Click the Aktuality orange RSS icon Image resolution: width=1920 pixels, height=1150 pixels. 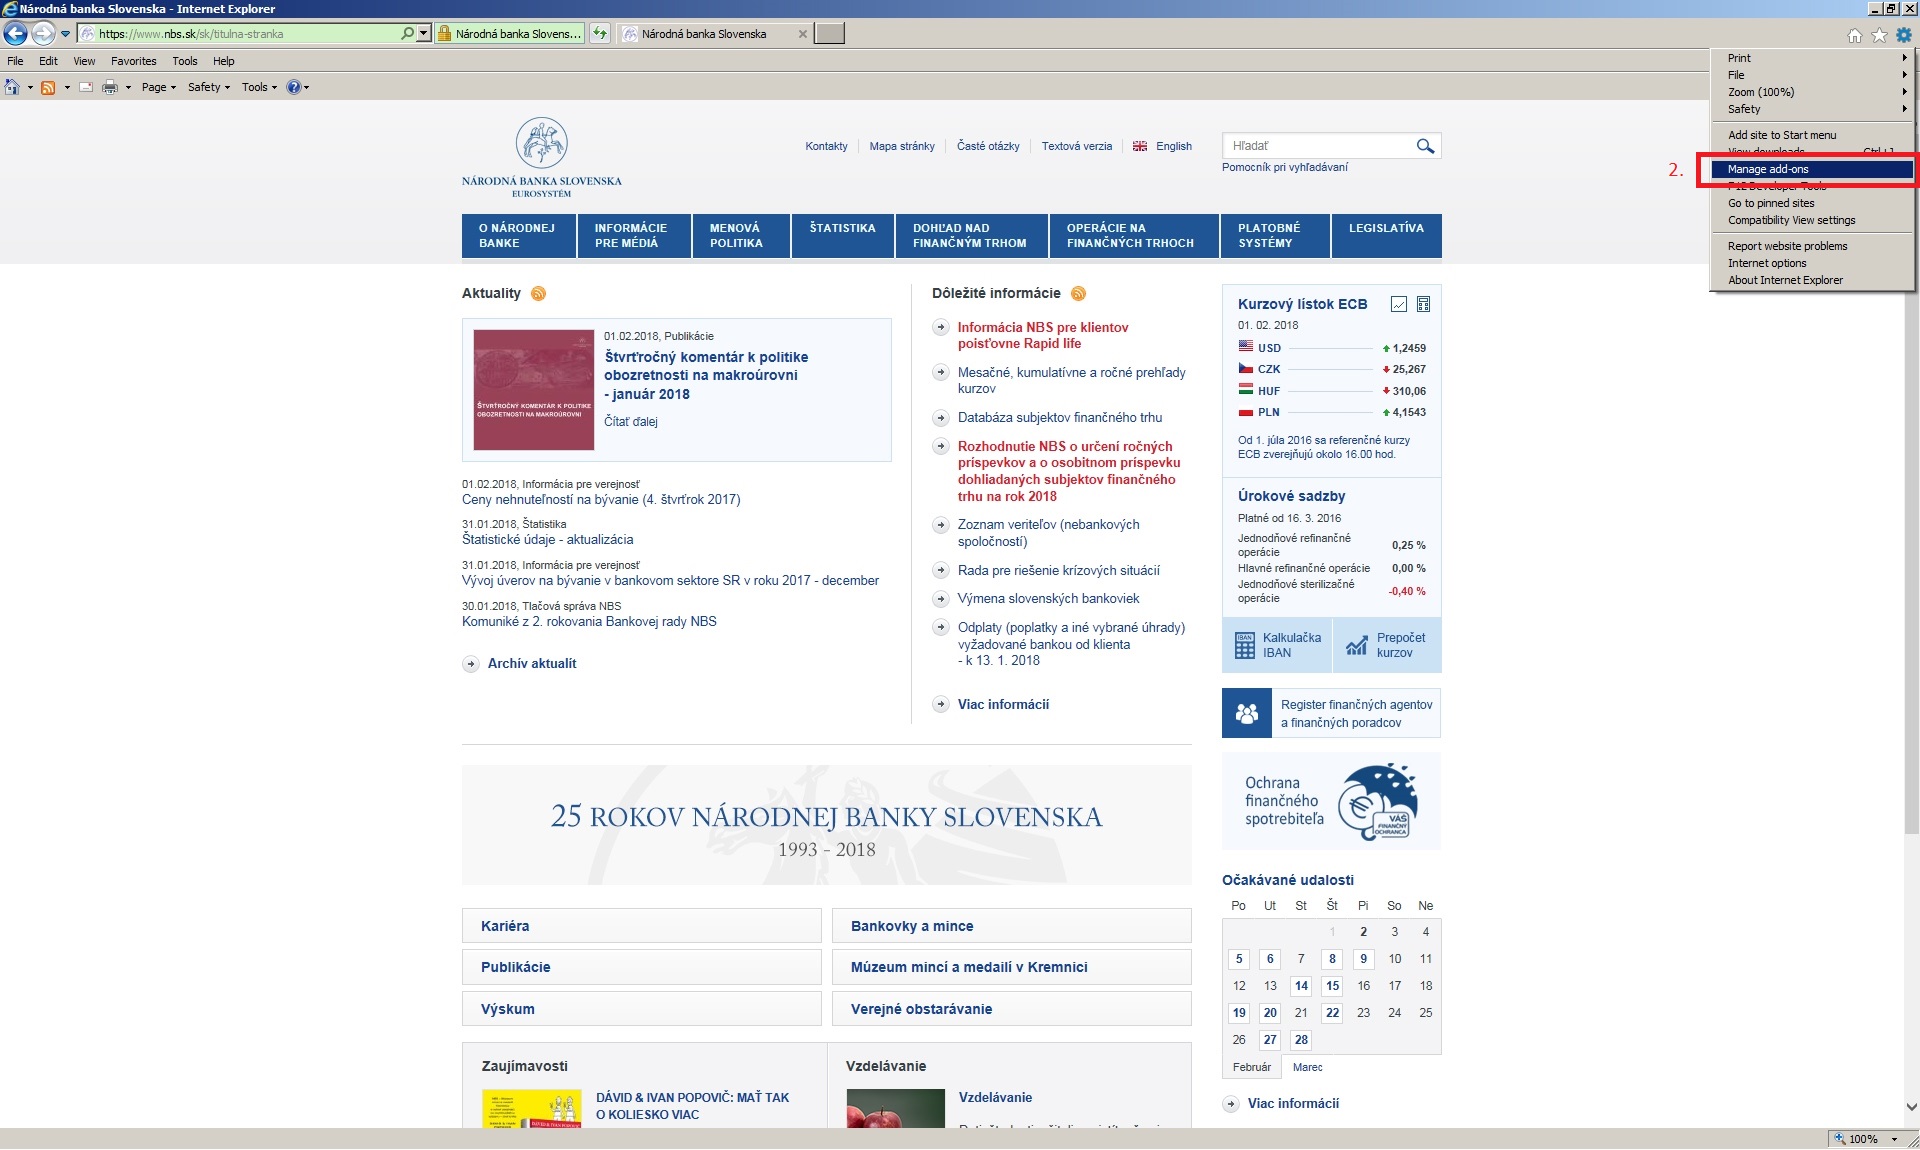538,293
